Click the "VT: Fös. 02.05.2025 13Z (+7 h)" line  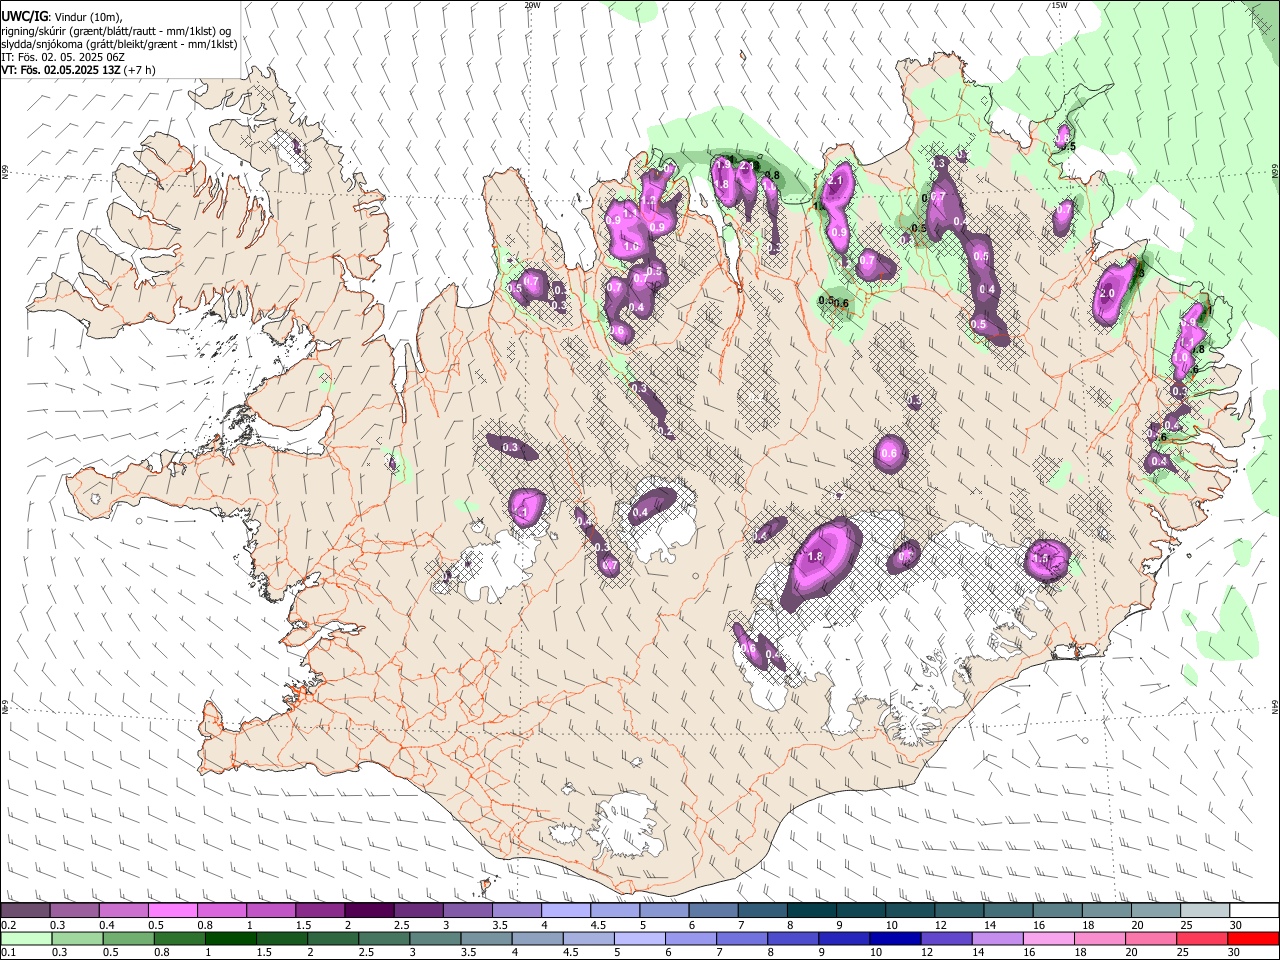(78, 70)
